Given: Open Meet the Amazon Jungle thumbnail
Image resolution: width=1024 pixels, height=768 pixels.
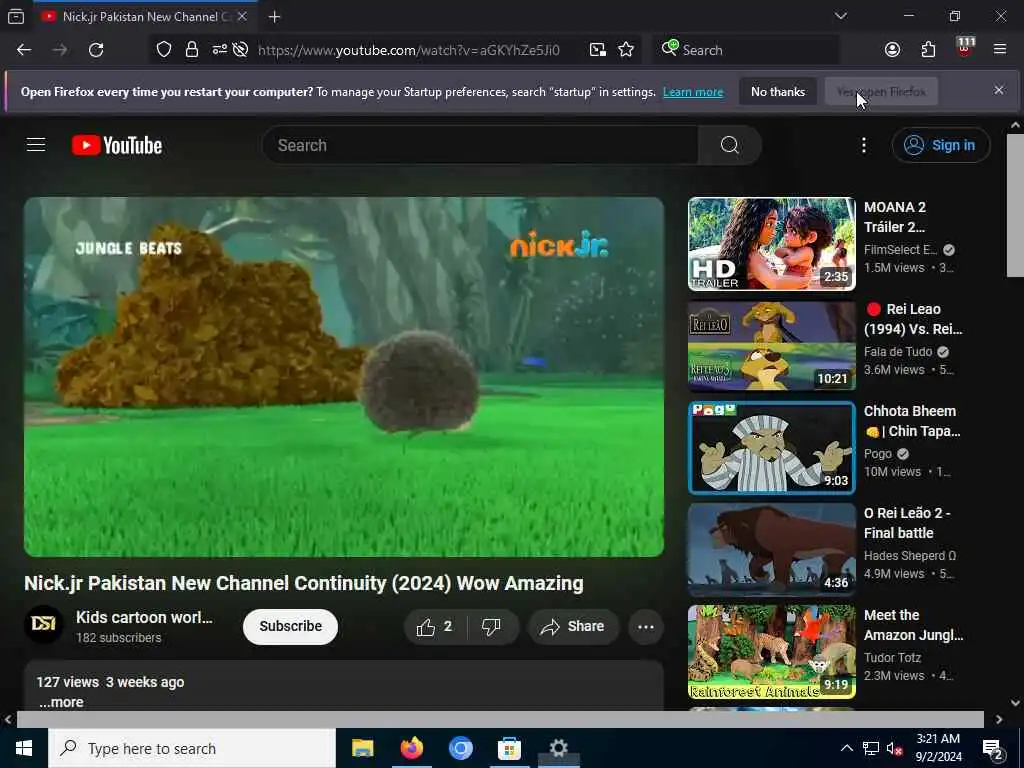Looking at the screenshot, I should [x=772, y=652].
